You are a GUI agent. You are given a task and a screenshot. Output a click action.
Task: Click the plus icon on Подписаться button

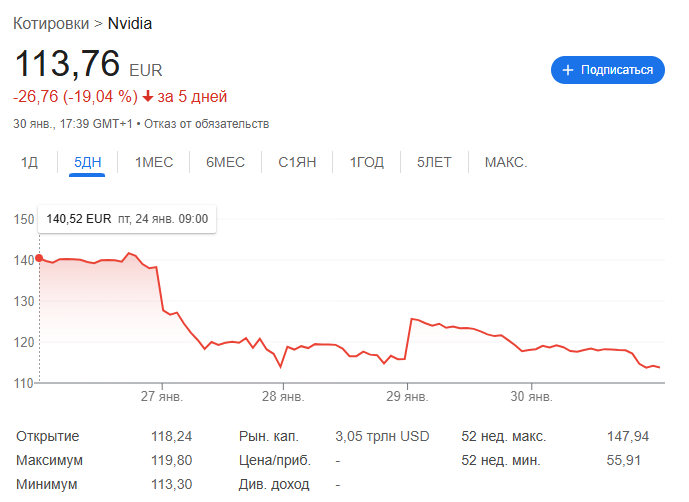click(568, 70)
